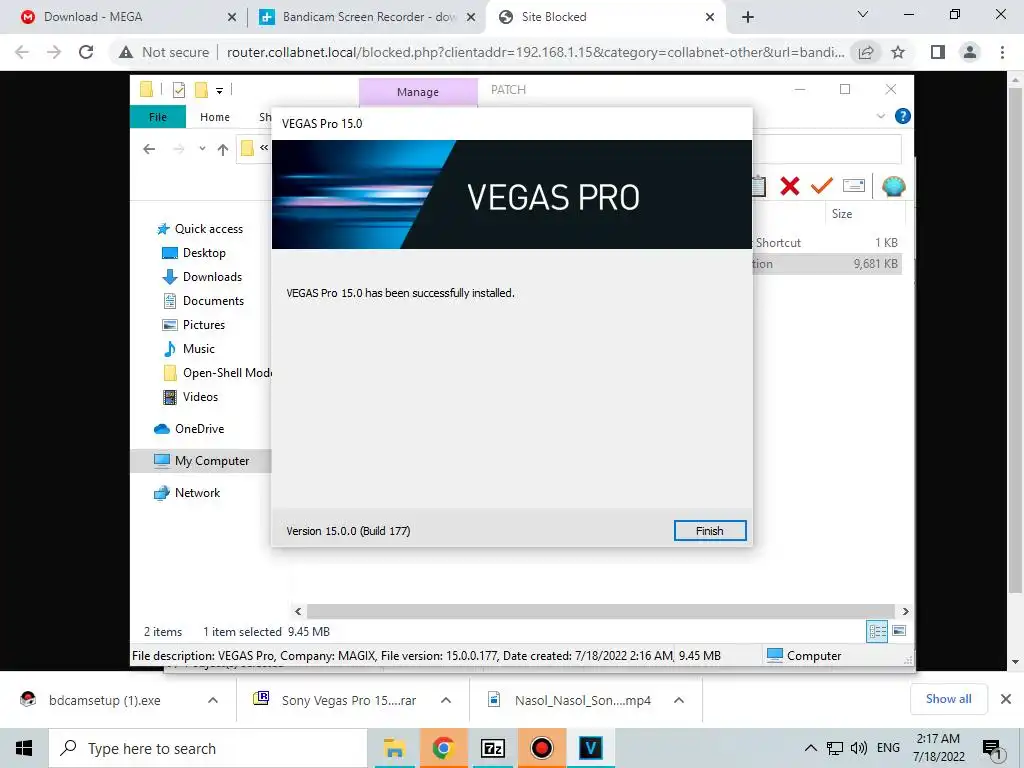Open Explorer help question mark
Viewport: 1024px width, 768px height.
point(903,116)
